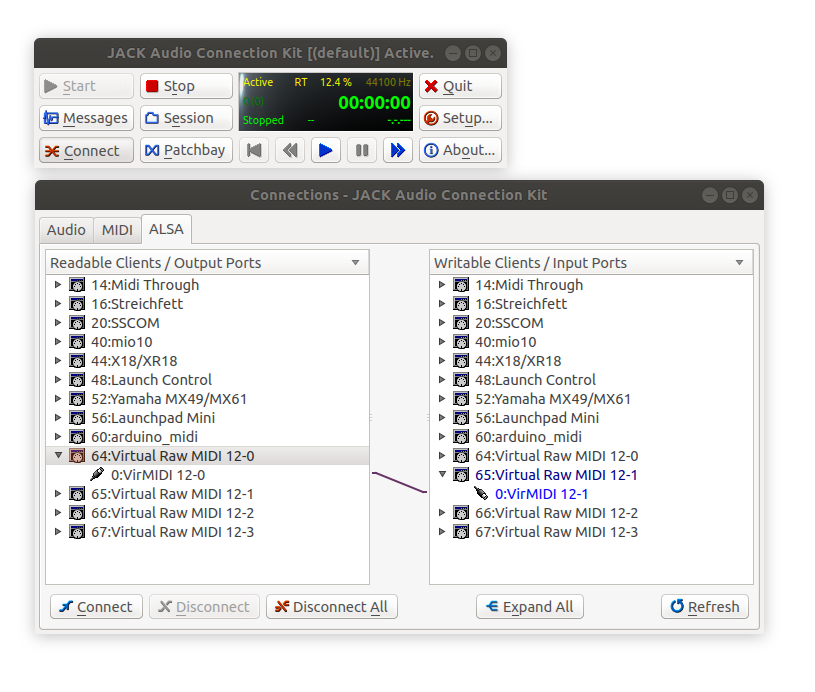Screen dimensions: 815x692
Task: Click the JACK status time display
Action: [x=374, y=103]
